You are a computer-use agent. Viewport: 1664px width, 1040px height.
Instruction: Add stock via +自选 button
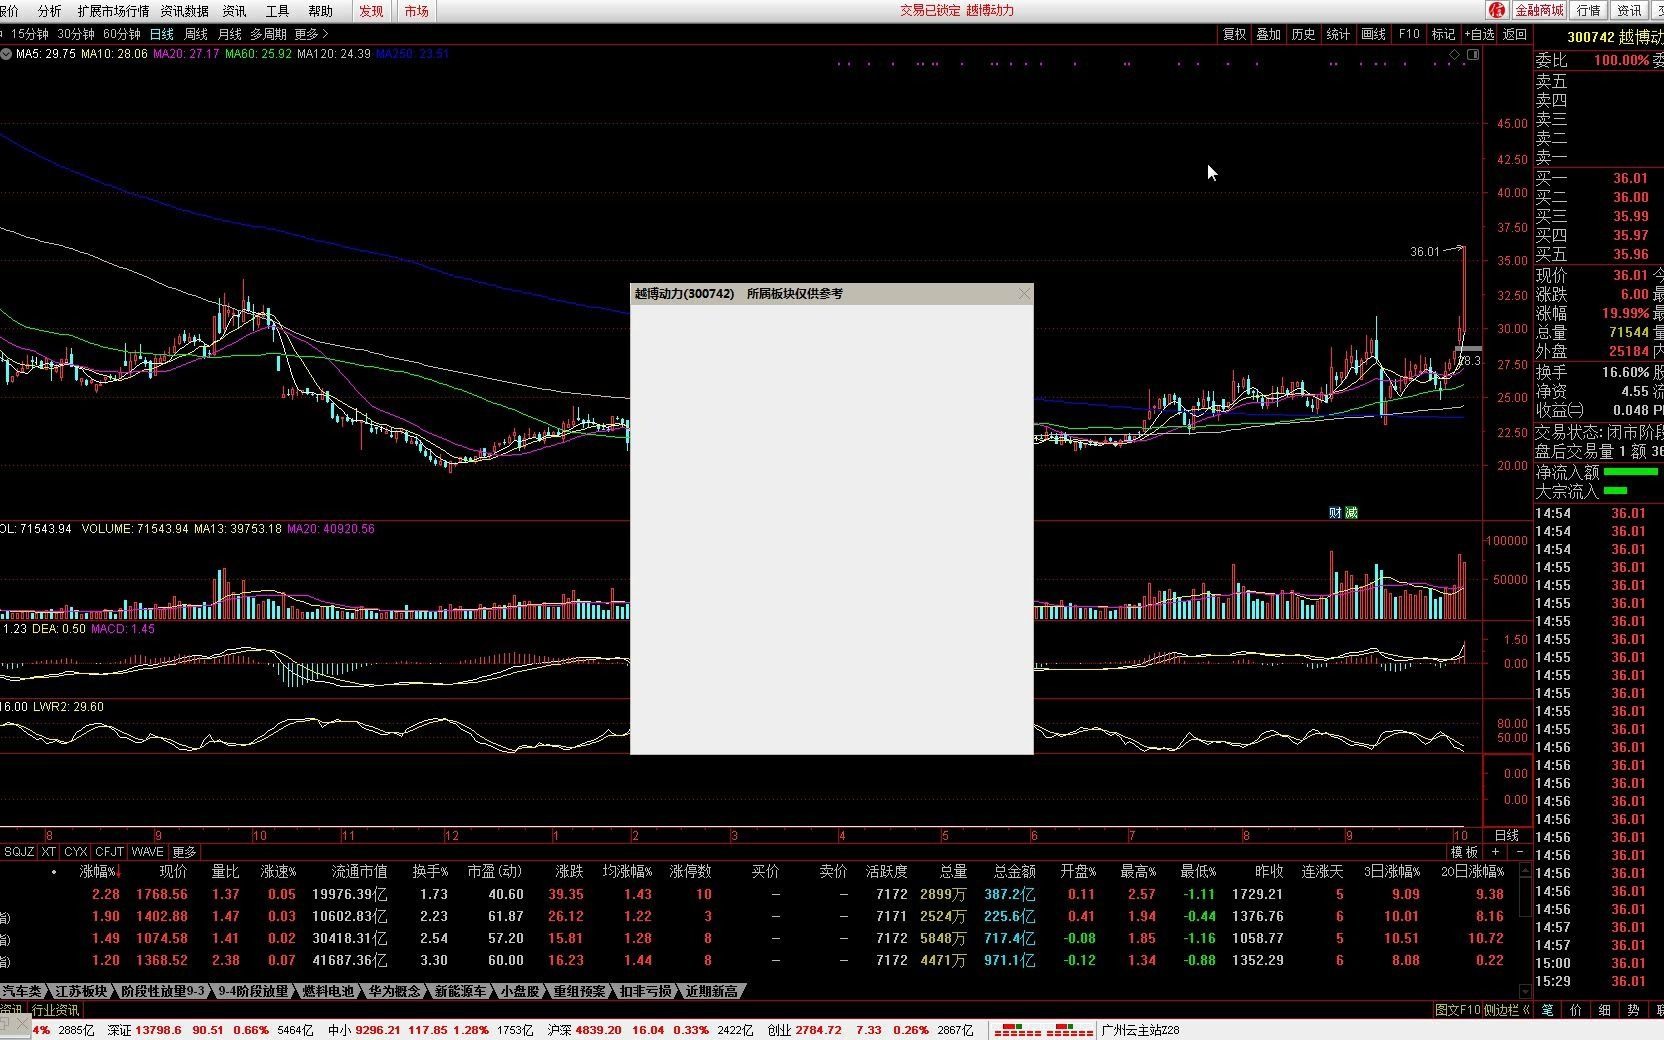(1479, 34)
